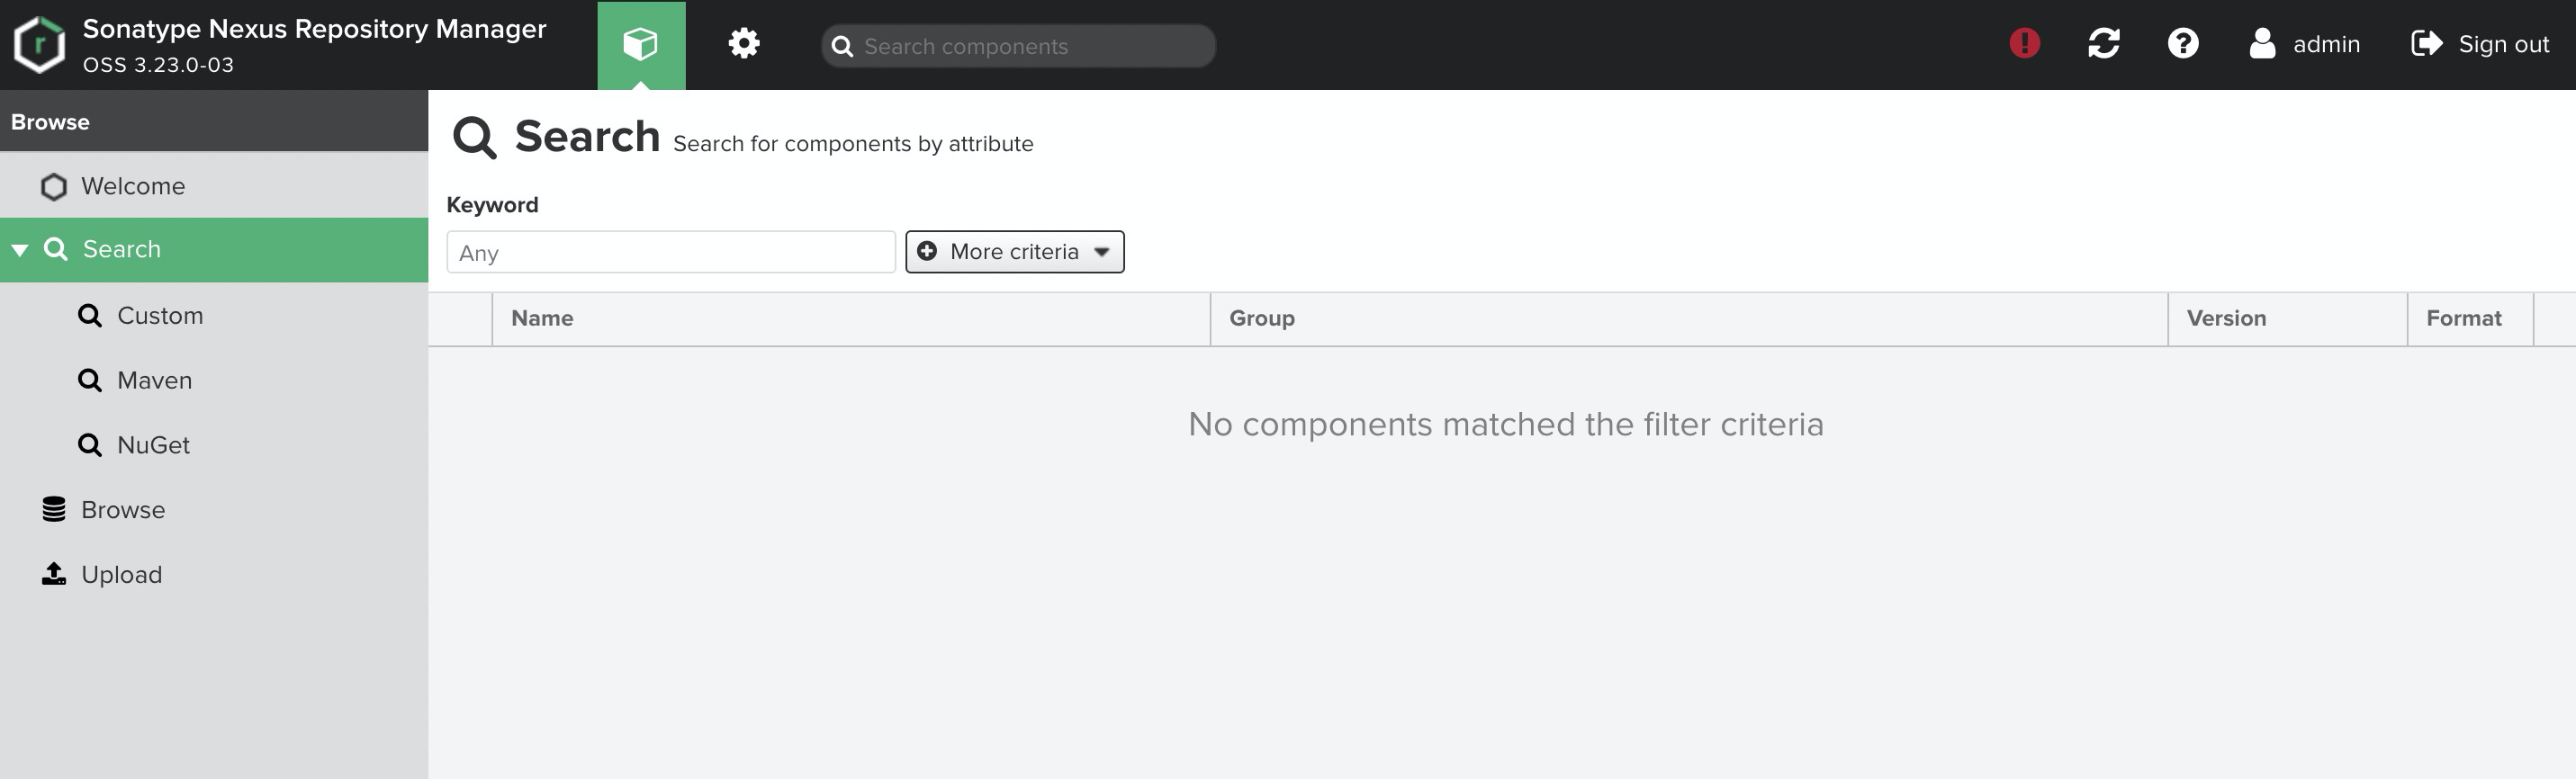Select the Maven search item
This screenshot has height=779, width=2576.
coord(154,381)
